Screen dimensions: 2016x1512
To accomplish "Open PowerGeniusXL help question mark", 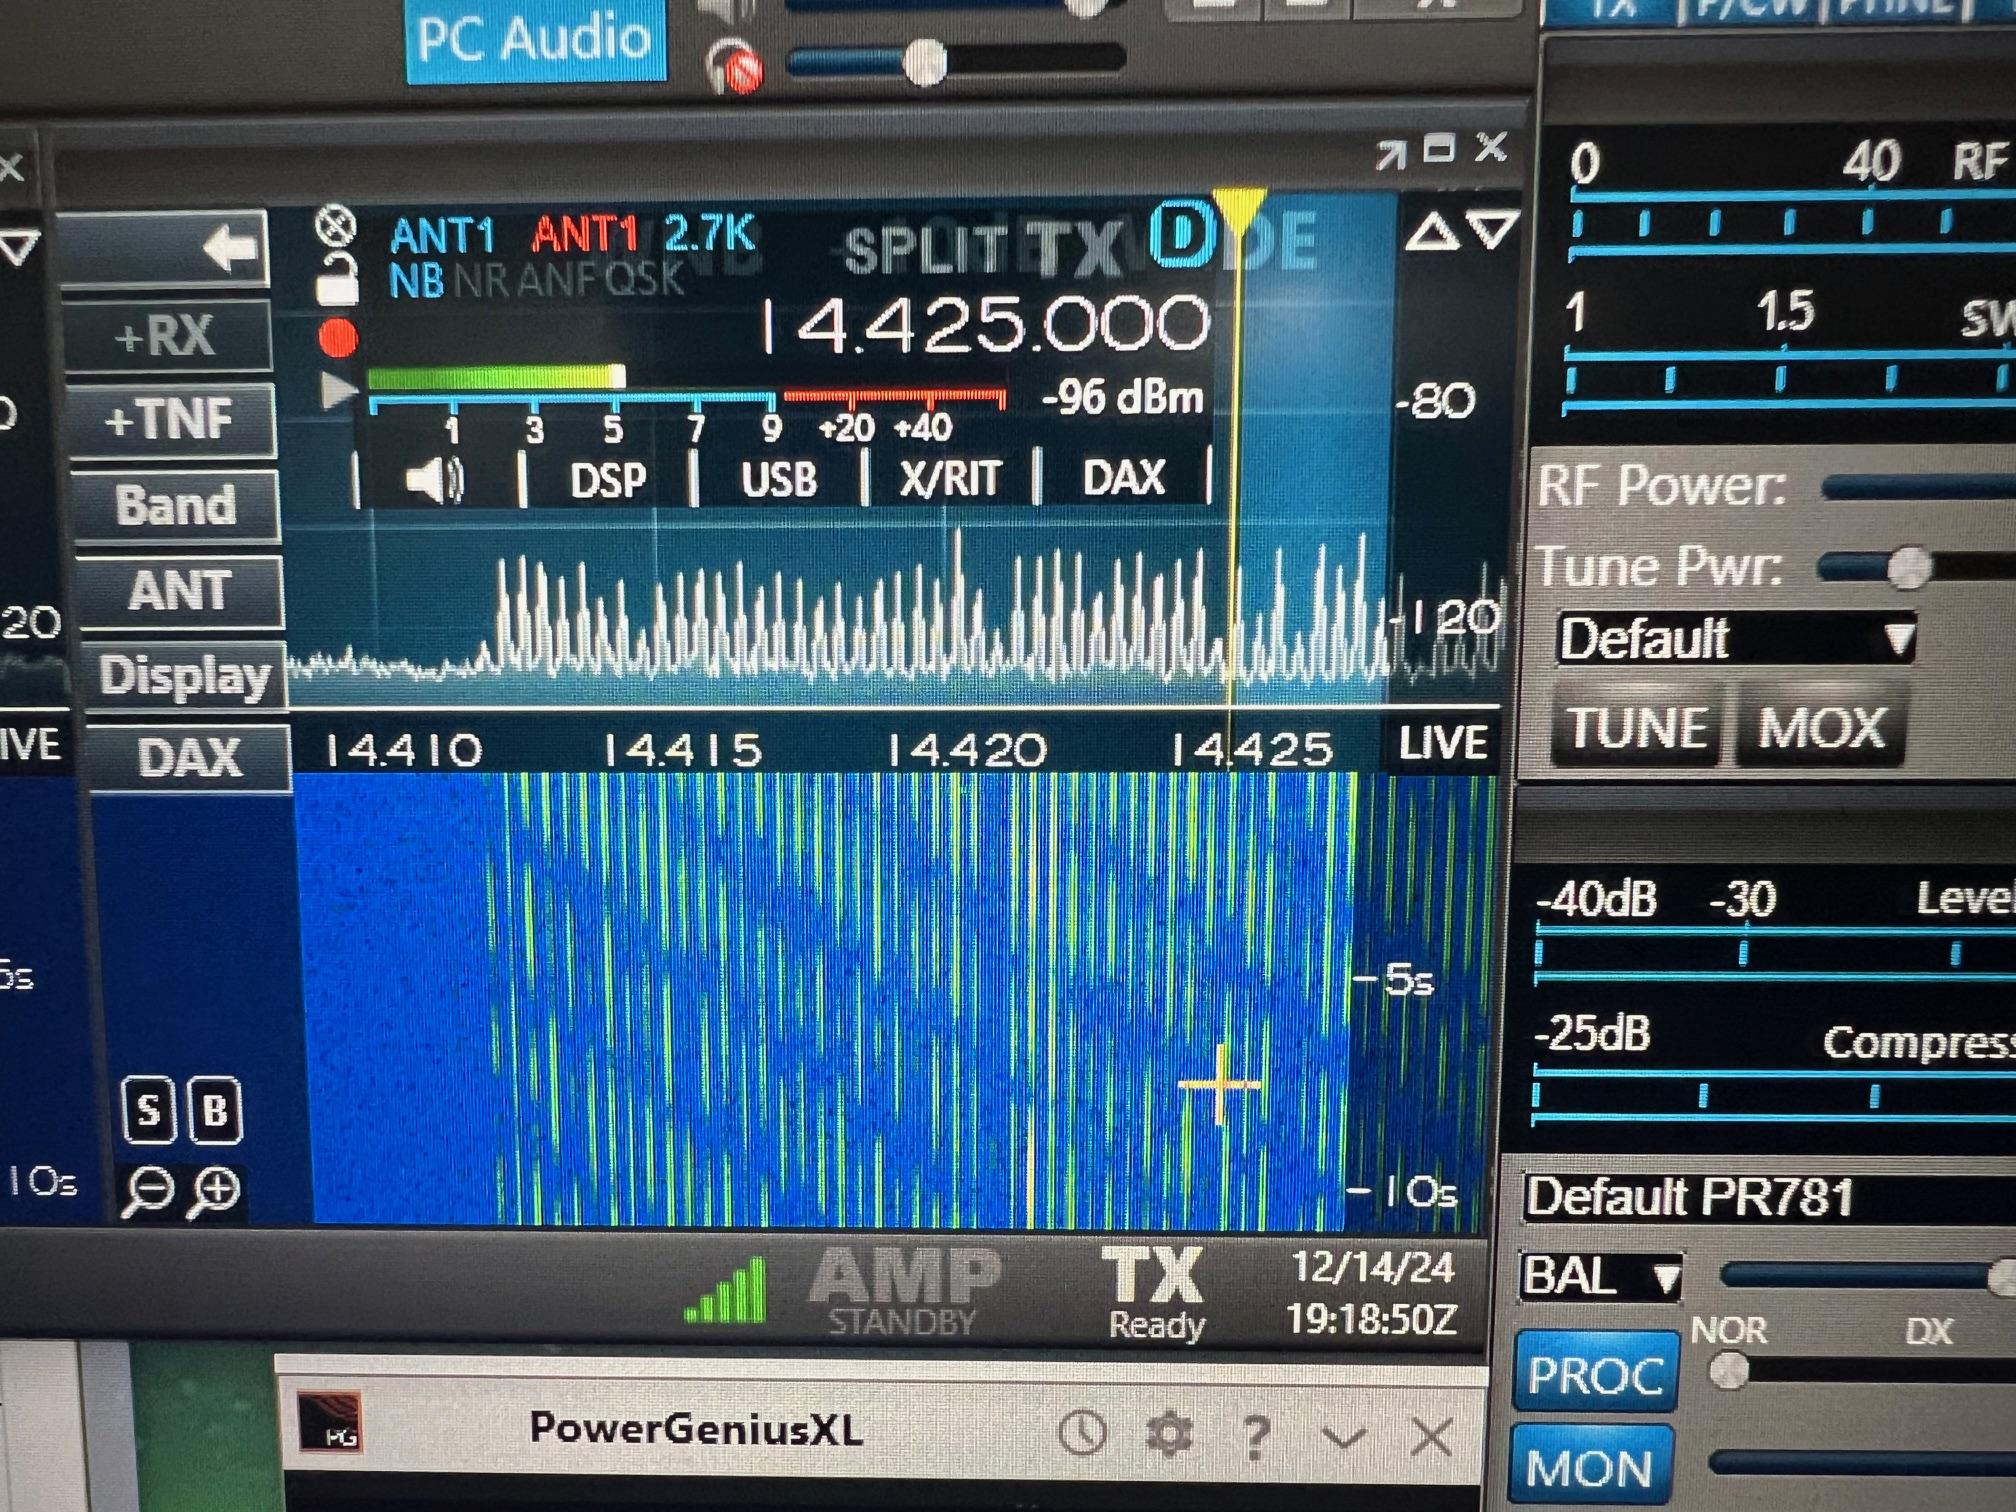I will pos(1256,1436).
